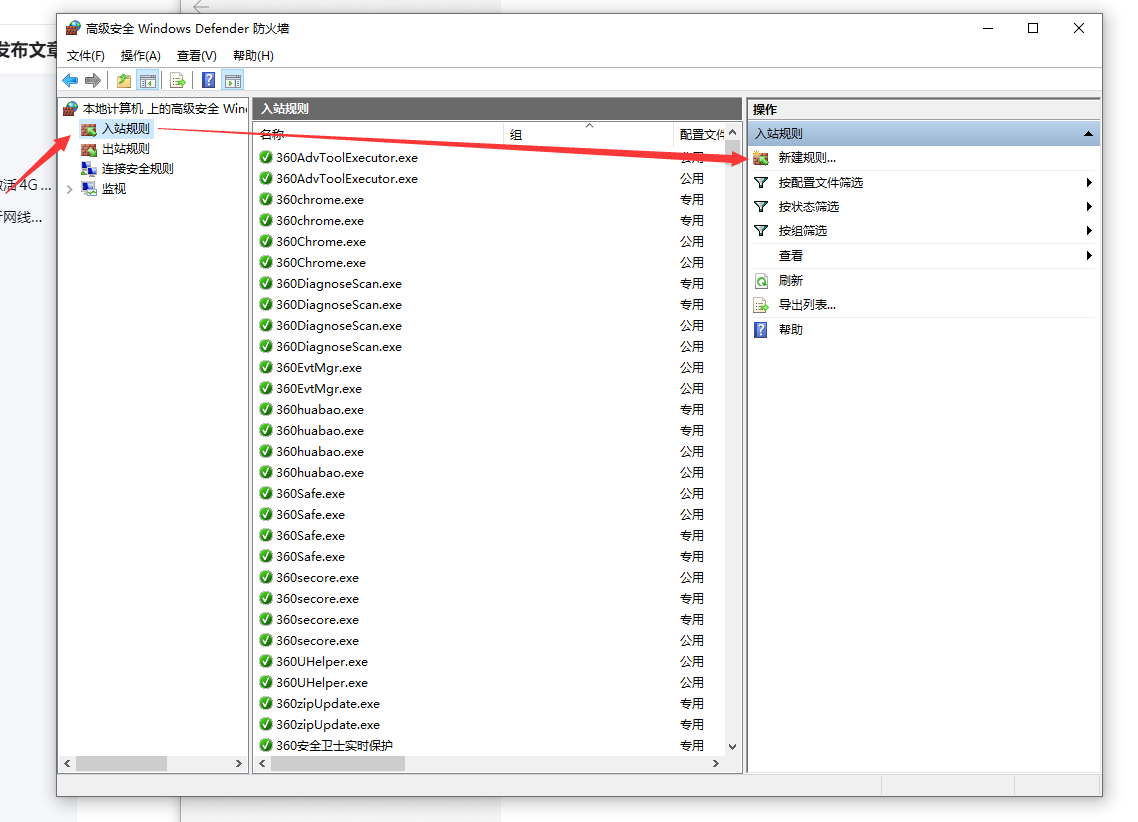
Task: Click the tree pane scroll-right arrow
Action: (x=239, y=763)
